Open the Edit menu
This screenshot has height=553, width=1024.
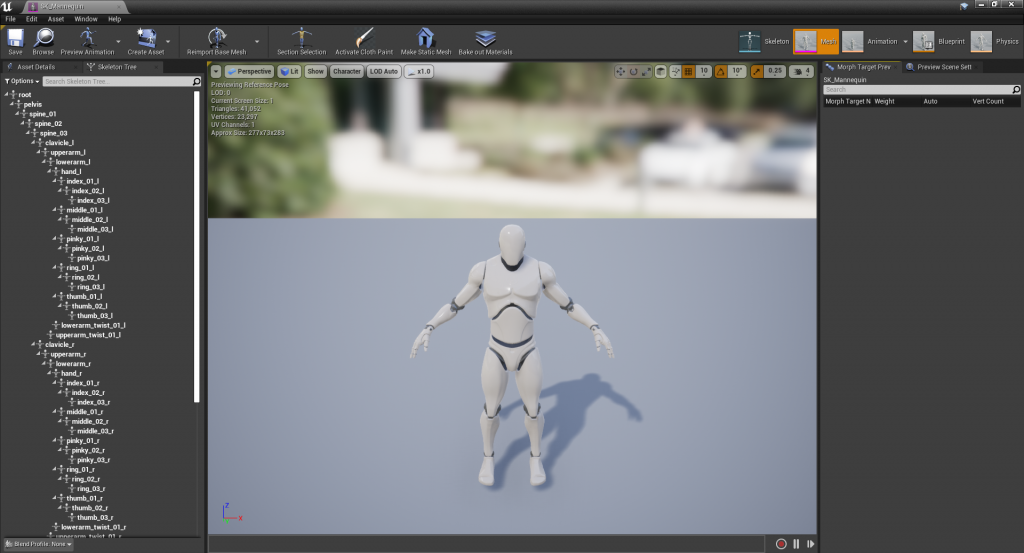pyautogui.click(x=31, y=19)
